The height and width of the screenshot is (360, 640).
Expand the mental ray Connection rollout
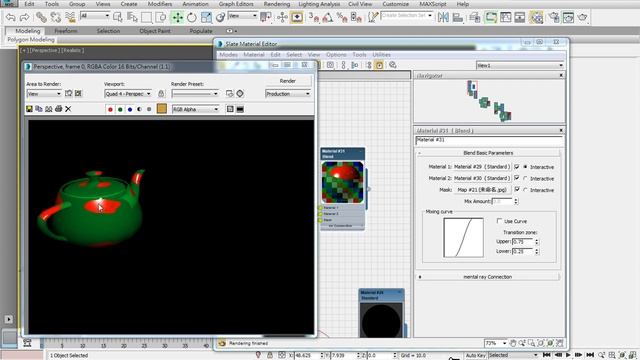click(488, 277)
